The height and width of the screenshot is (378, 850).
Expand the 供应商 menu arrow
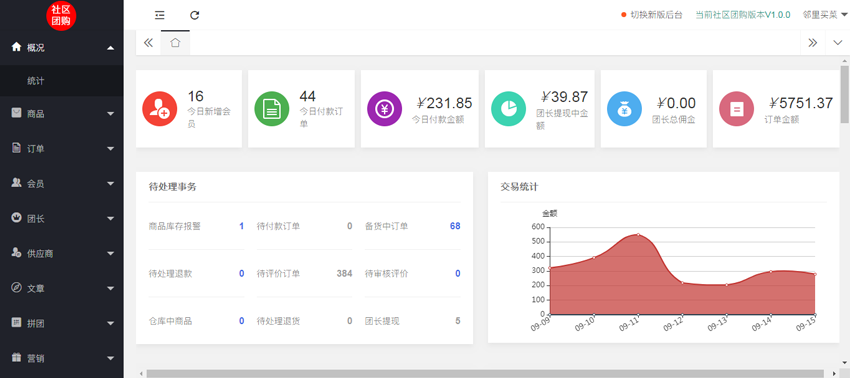tap(111, 253)
